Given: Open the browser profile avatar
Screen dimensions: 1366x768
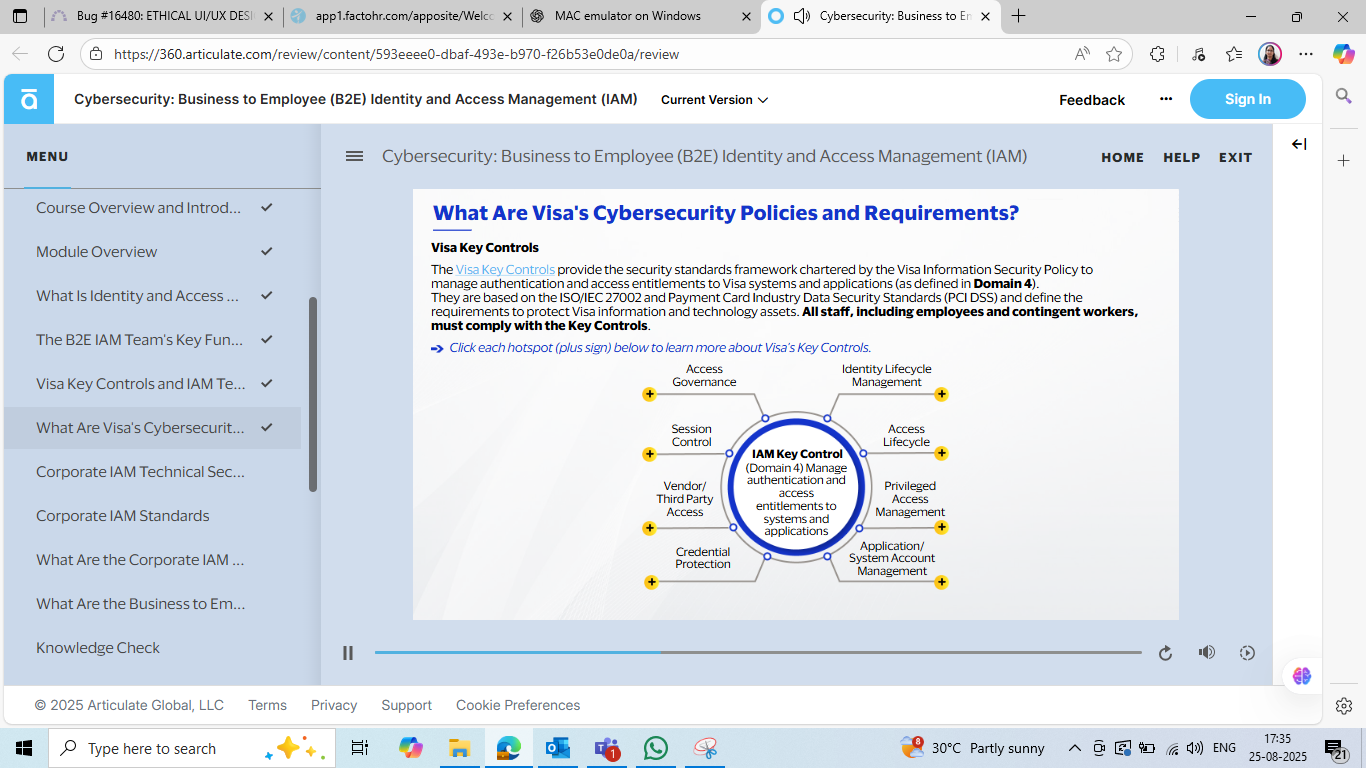Looking at the screenshot, I should 1270,54.
